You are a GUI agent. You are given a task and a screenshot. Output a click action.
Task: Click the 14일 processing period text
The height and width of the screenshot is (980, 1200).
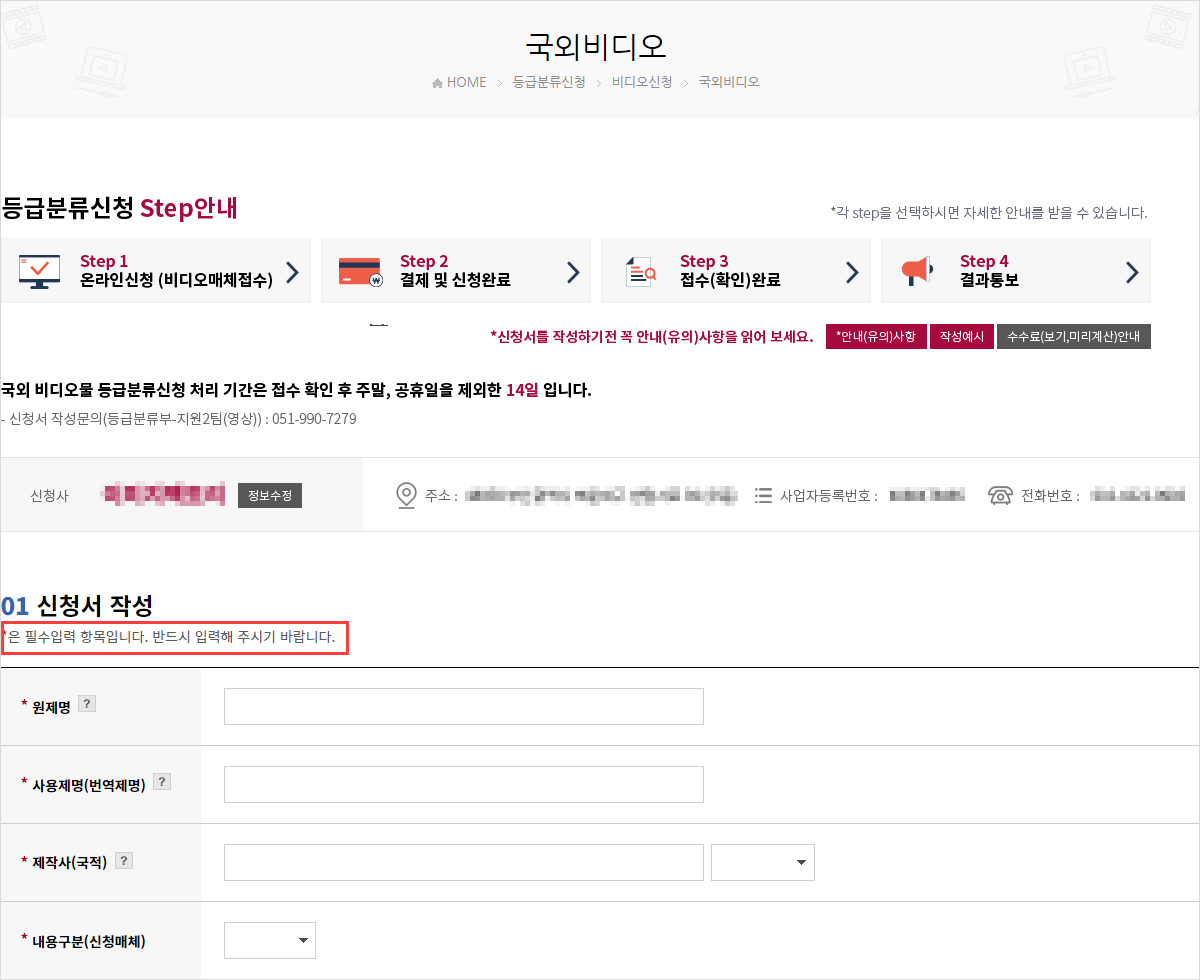click(x=523, y=389)
